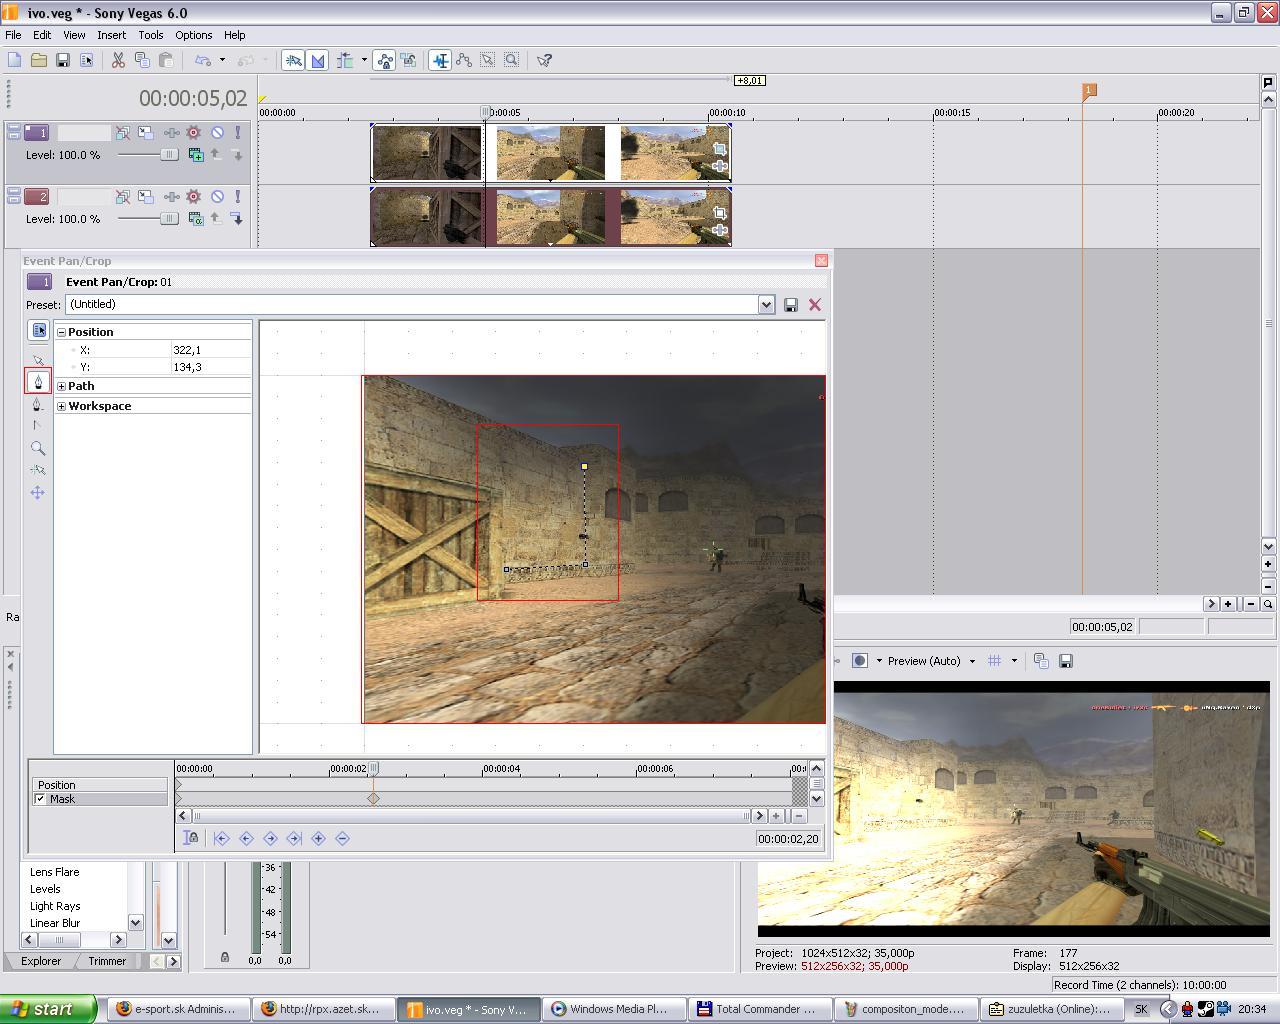
Task: Open compositing mode on track 1
Action: pos(196,154)
